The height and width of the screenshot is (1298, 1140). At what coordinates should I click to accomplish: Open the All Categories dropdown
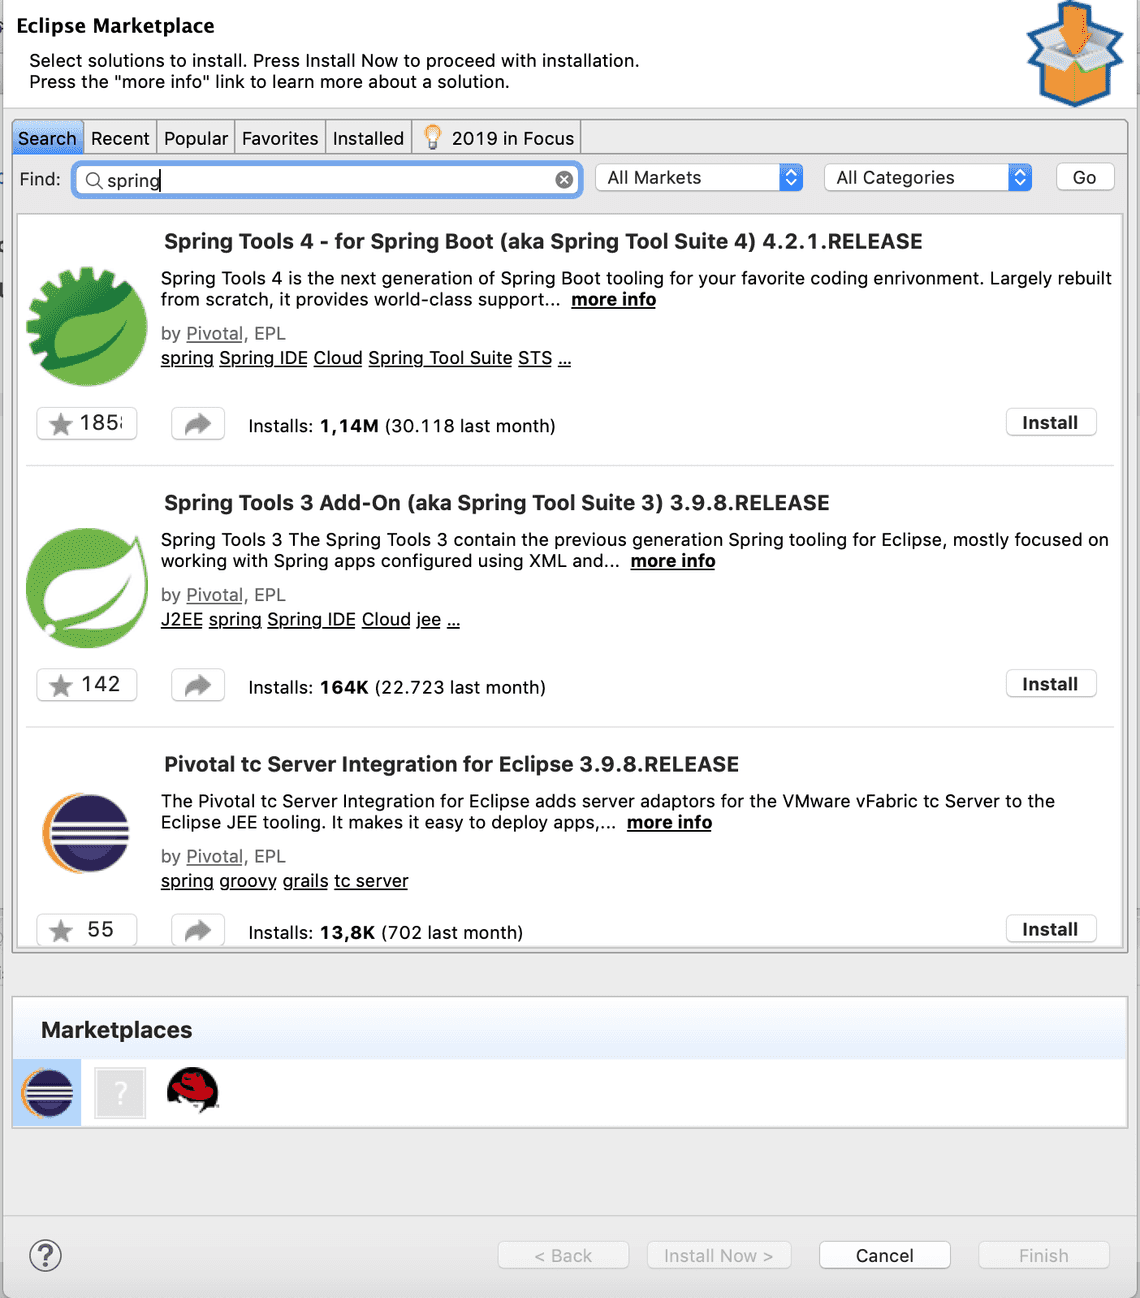point(927,178)
